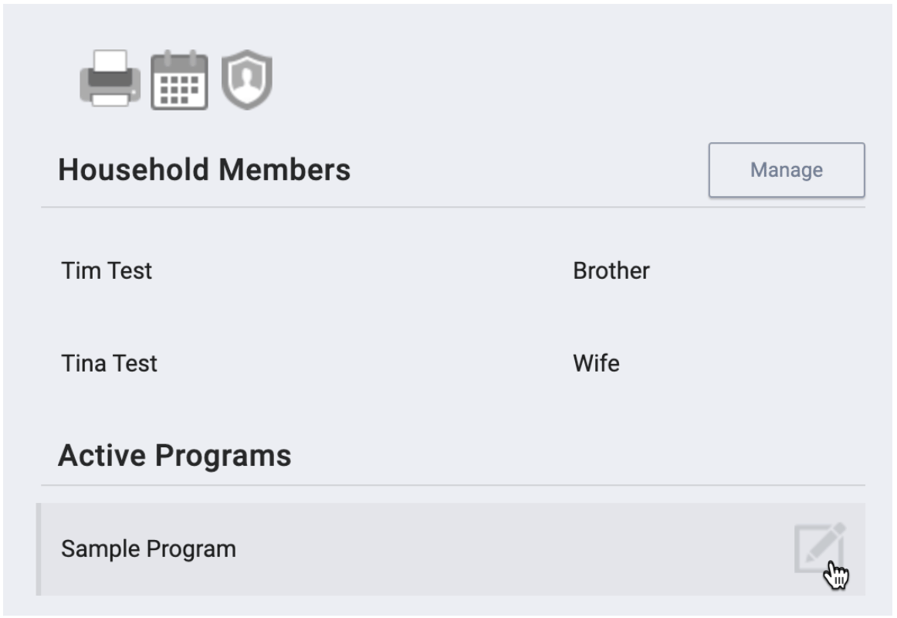Click the left accent bar of Sample Program row
The width and height of the screenshot is (897, 618).
click(x=39, y=549)
